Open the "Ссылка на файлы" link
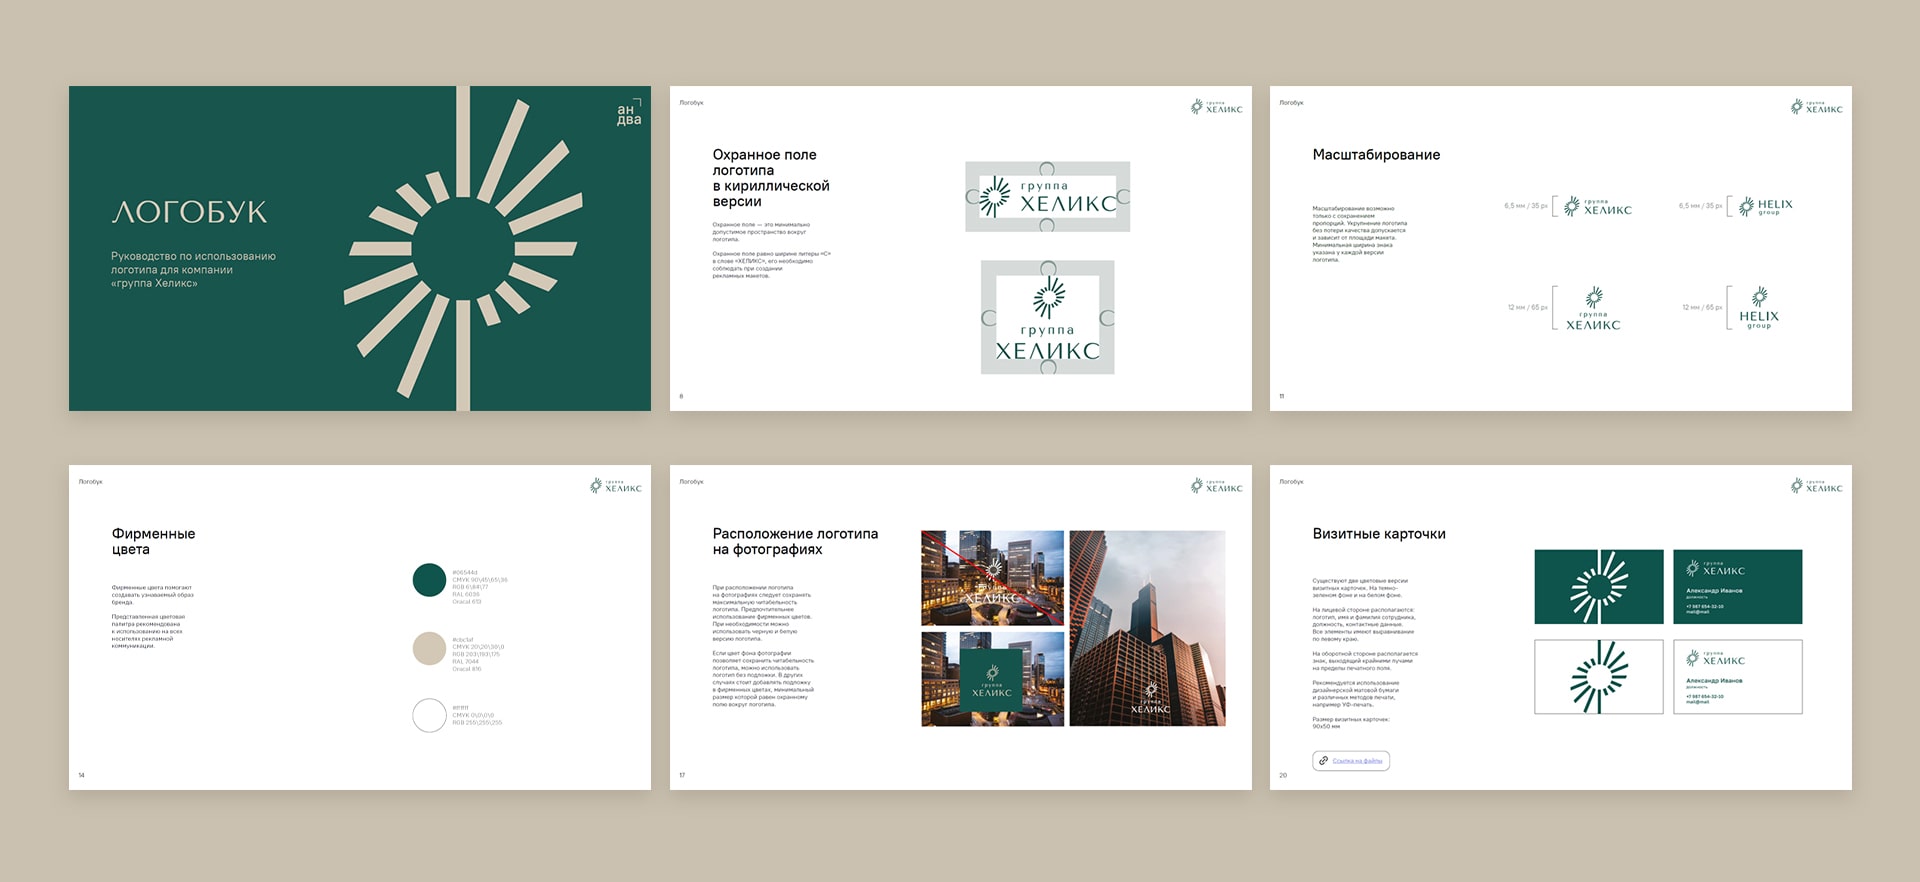This screenshot has height=882, width=1920. (1357, 761)
